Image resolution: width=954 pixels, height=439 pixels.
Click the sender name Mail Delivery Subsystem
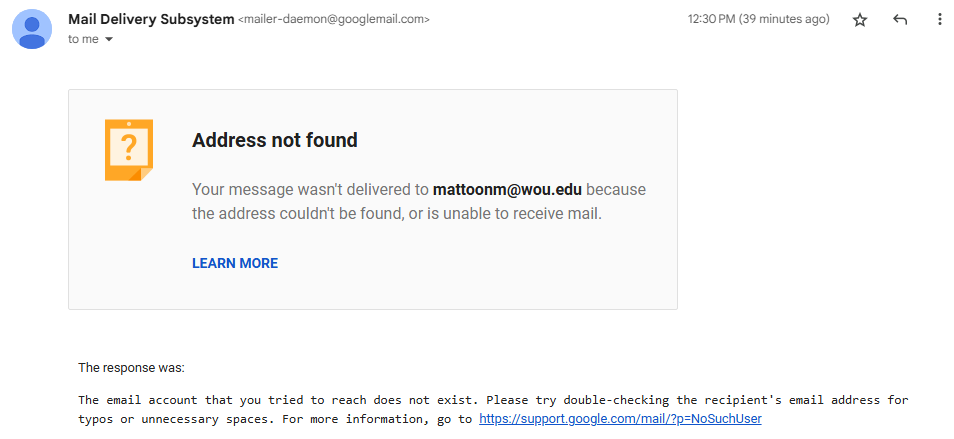(x=151, y=19)
